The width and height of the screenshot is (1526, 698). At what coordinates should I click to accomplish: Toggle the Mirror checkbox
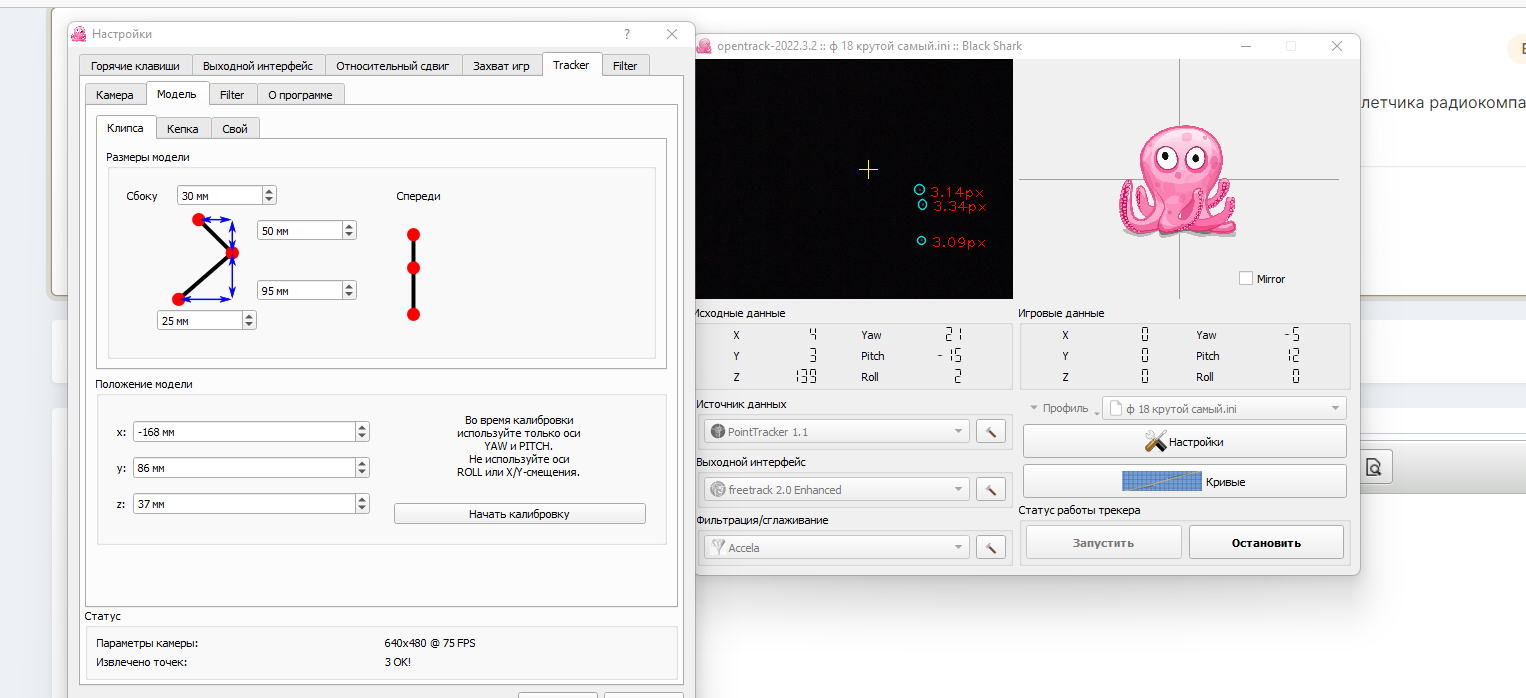tap(1245, 278)
